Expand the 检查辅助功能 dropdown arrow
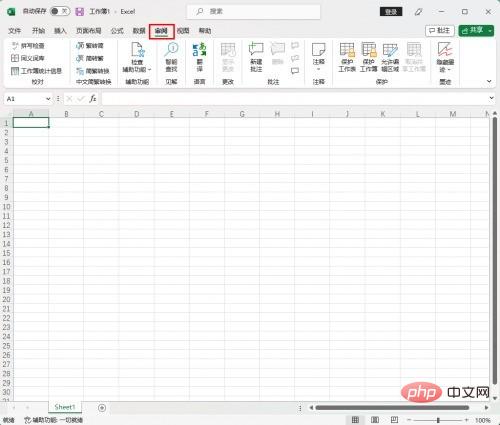 (x=150, y=69)
